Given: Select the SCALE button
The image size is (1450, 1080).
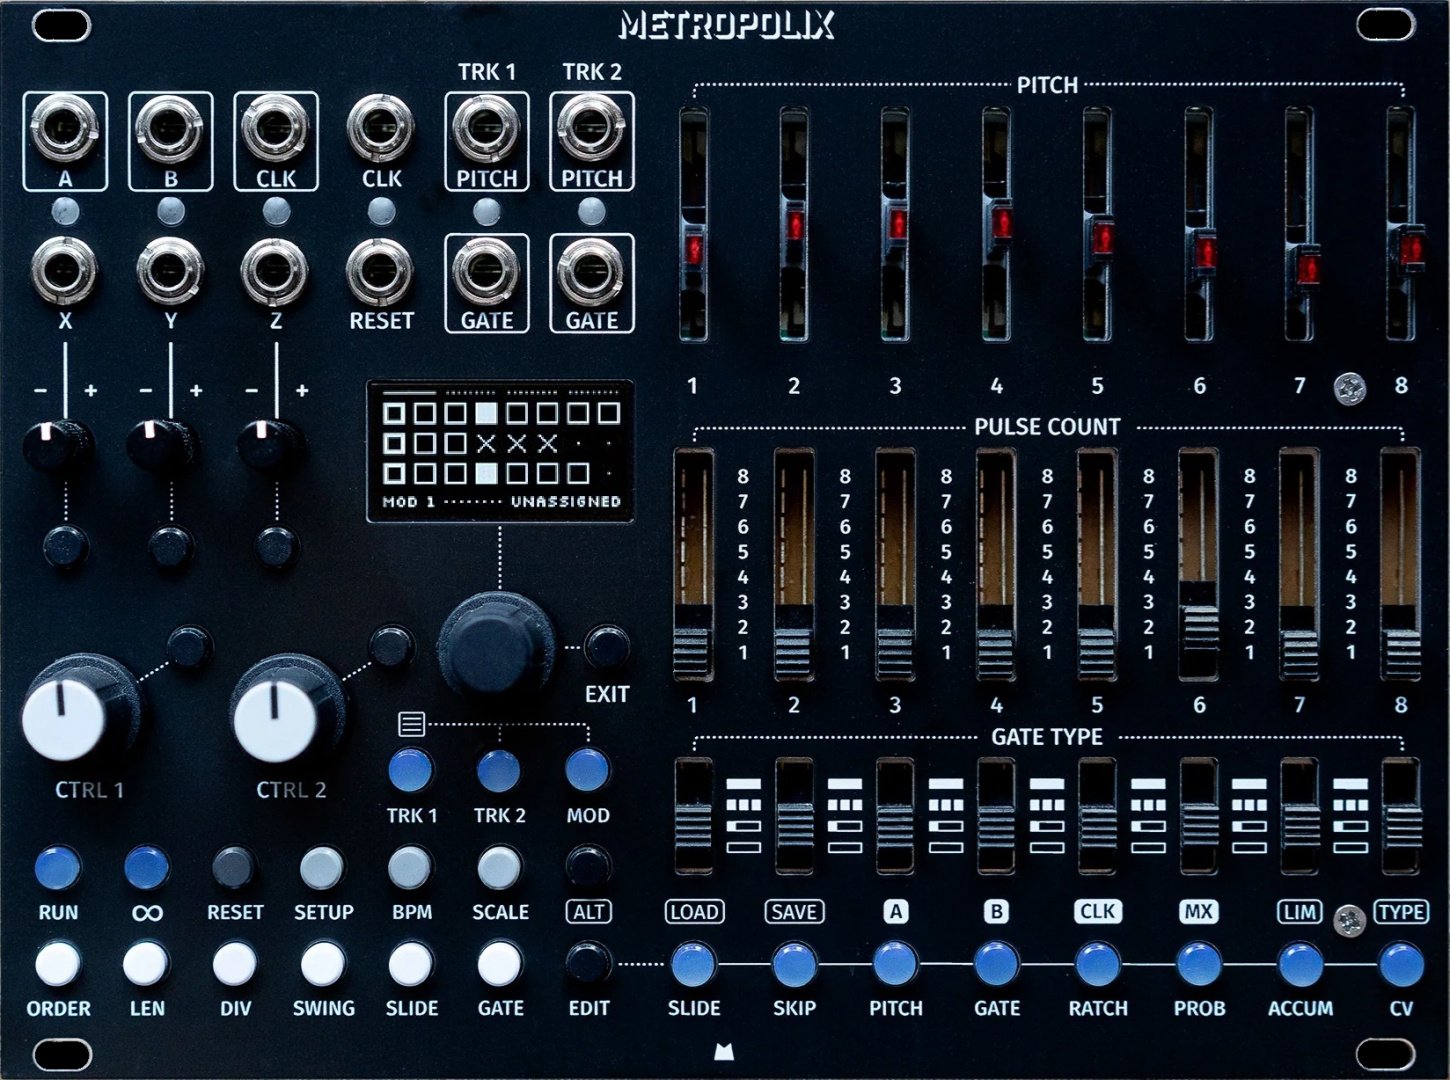Looking at the screenshot, I should (x=498, y=867).
